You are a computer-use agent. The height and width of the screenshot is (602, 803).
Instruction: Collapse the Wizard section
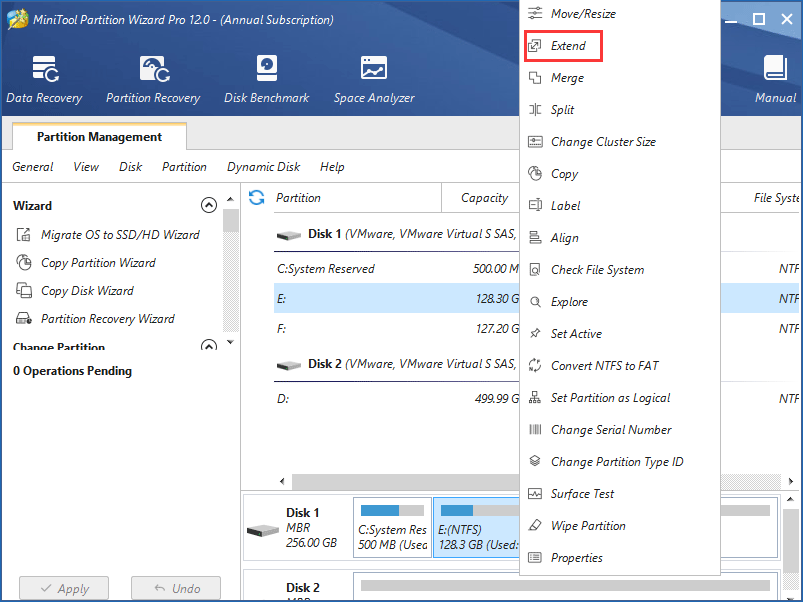coord(208,205)
